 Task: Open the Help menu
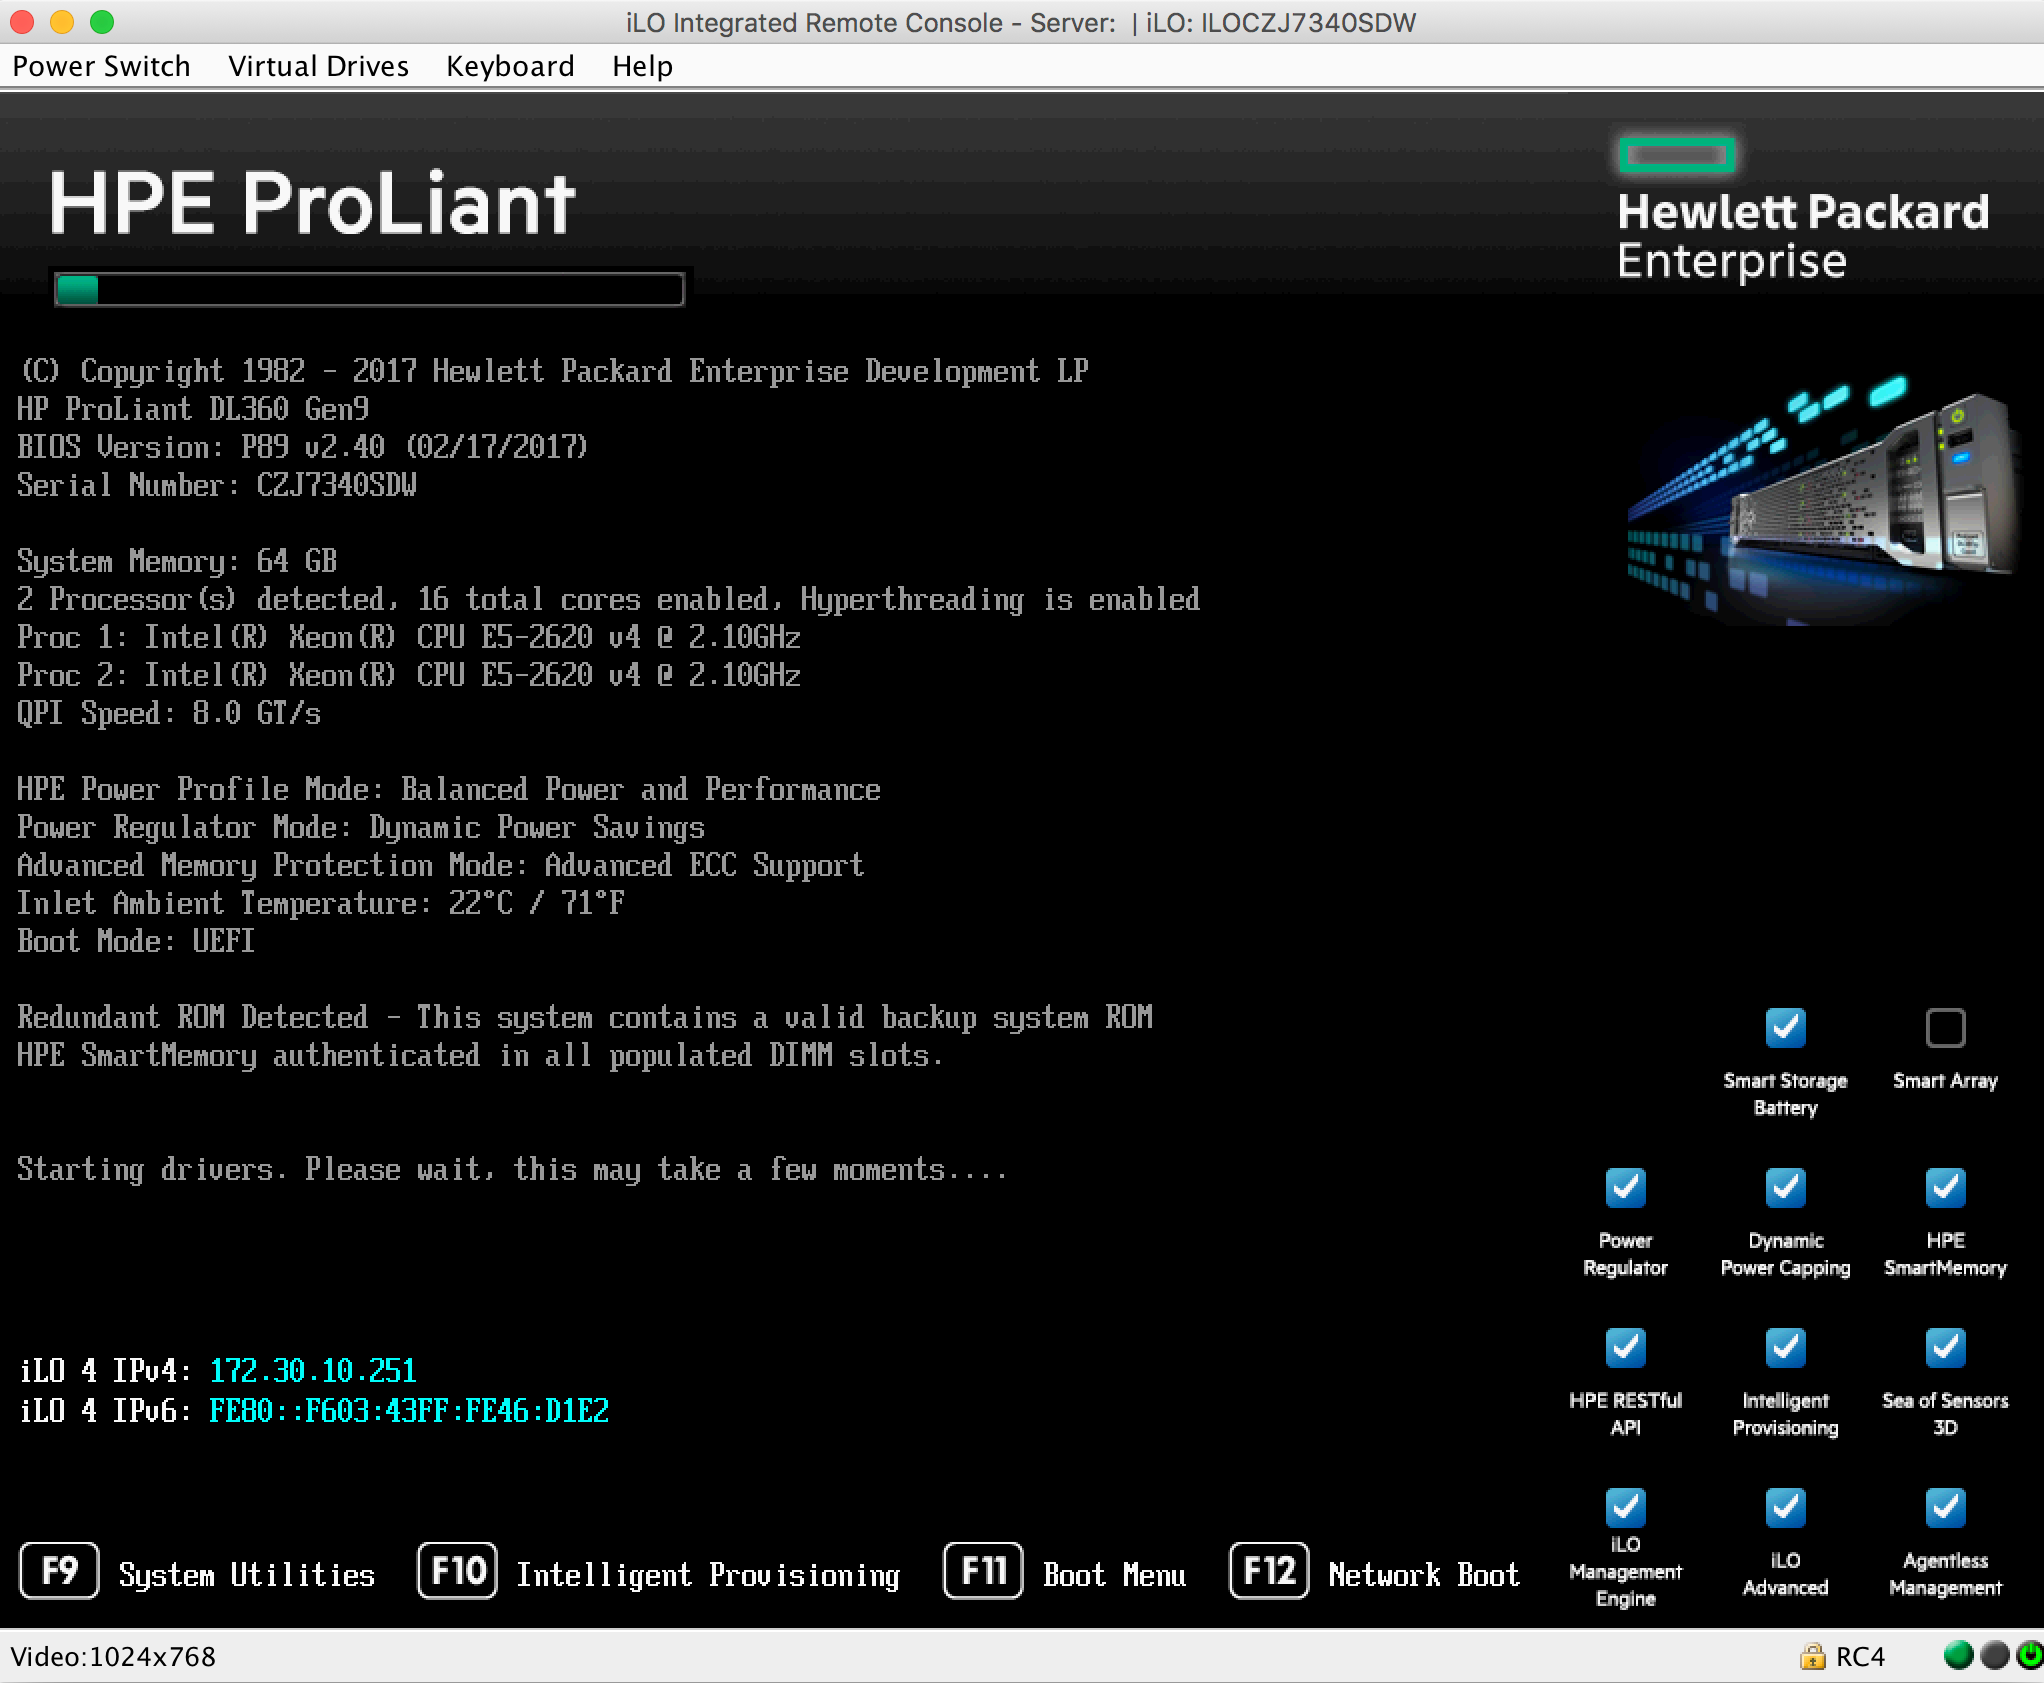click(642, 66)
